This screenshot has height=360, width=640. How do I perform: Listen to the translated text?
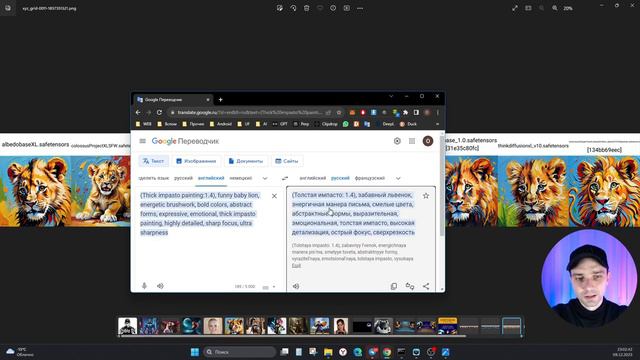click(x=296, y=286)
